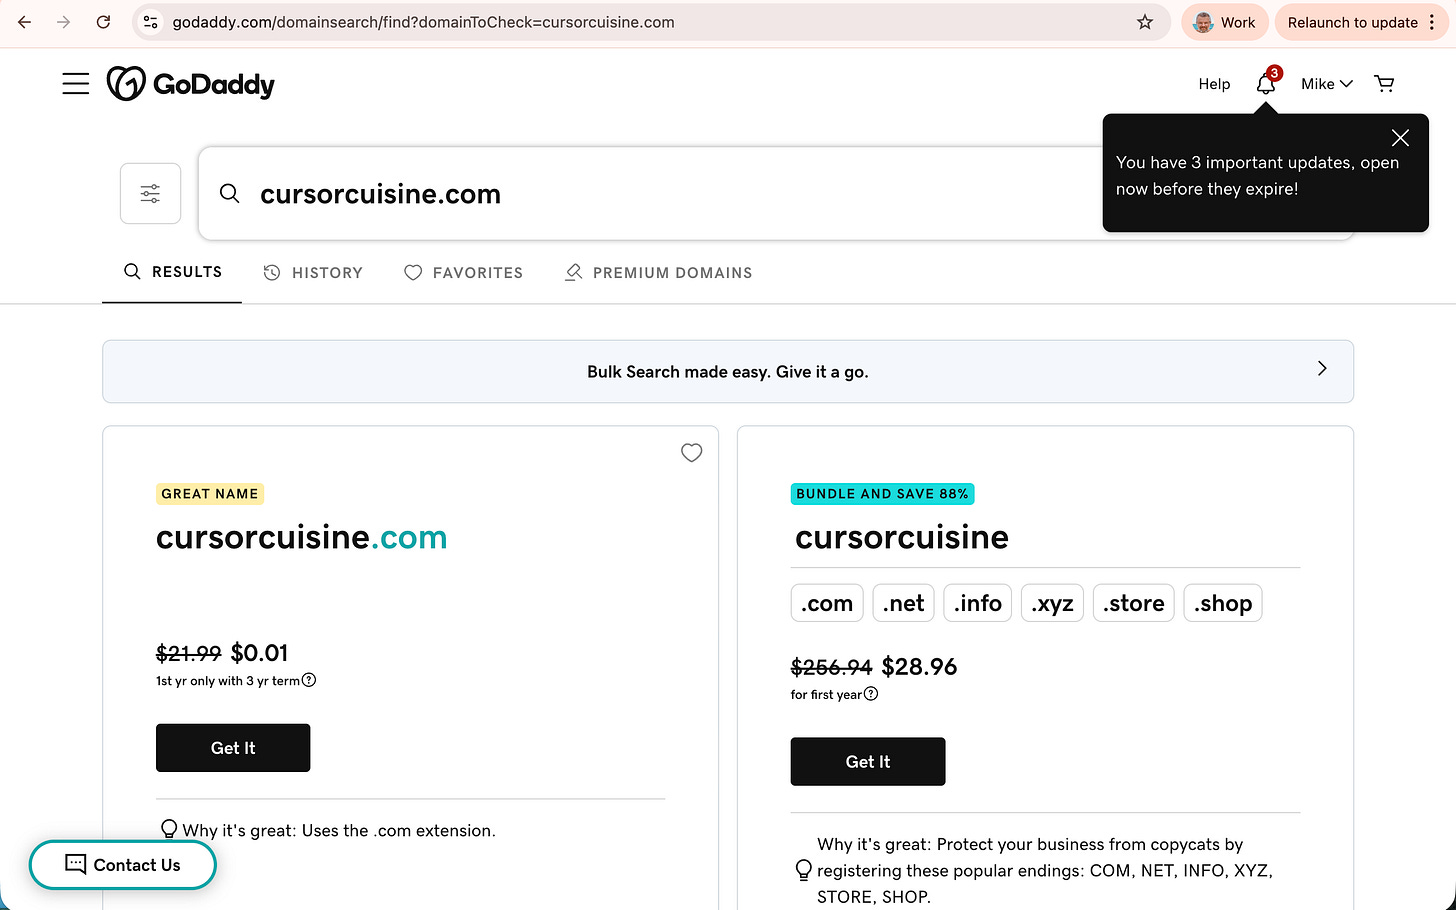Open the shopping cart
The width and height of the screenshot is (1456, 910).
pos(1384,84)
